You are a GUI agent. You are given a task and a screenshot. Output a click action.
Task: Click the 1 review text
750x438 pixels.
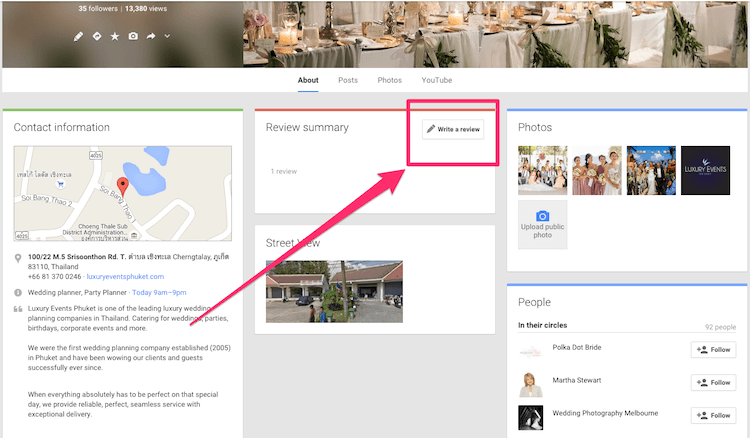(x=284, y=171)
